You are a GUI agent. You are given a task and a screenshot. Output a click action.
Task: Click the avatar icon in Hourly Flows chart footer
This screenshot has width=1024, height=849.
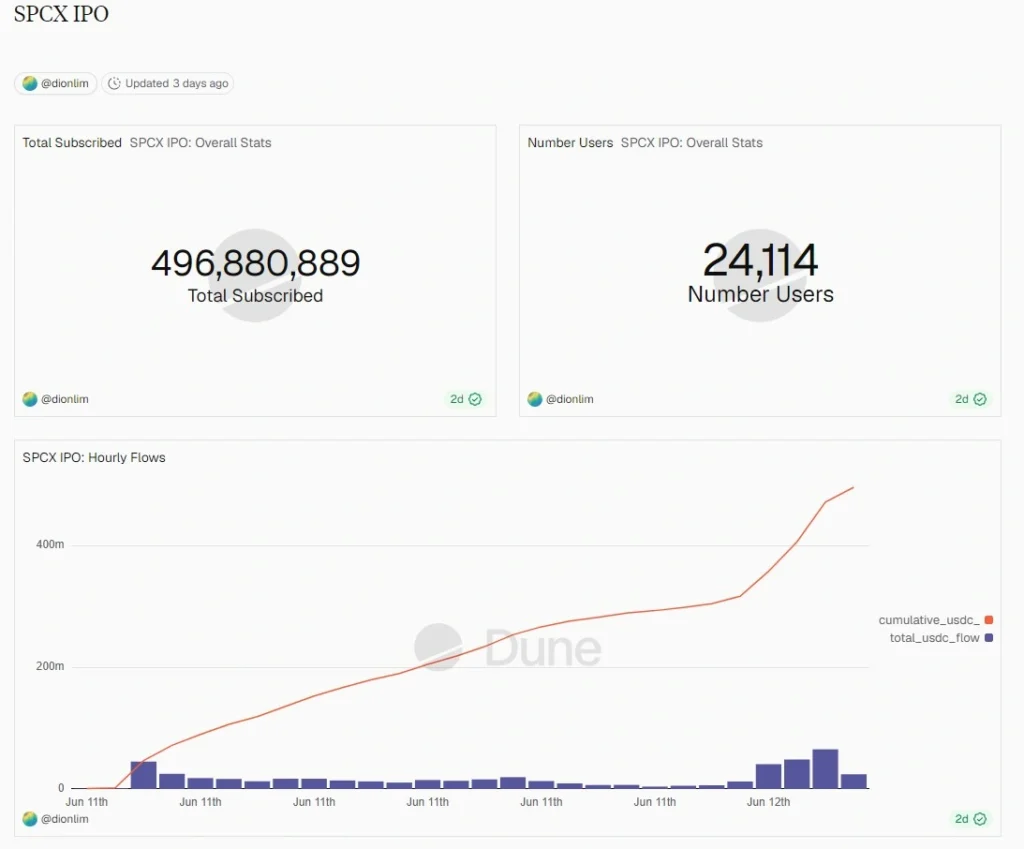pos(29,819)
